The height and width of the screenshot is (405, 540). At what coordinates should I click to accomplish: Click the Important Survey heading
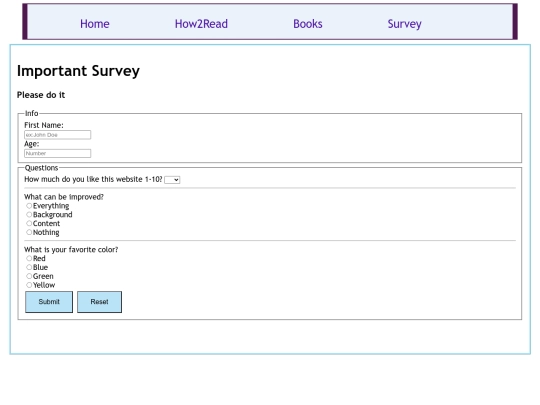pyautogui.click(x=78, y=71)
